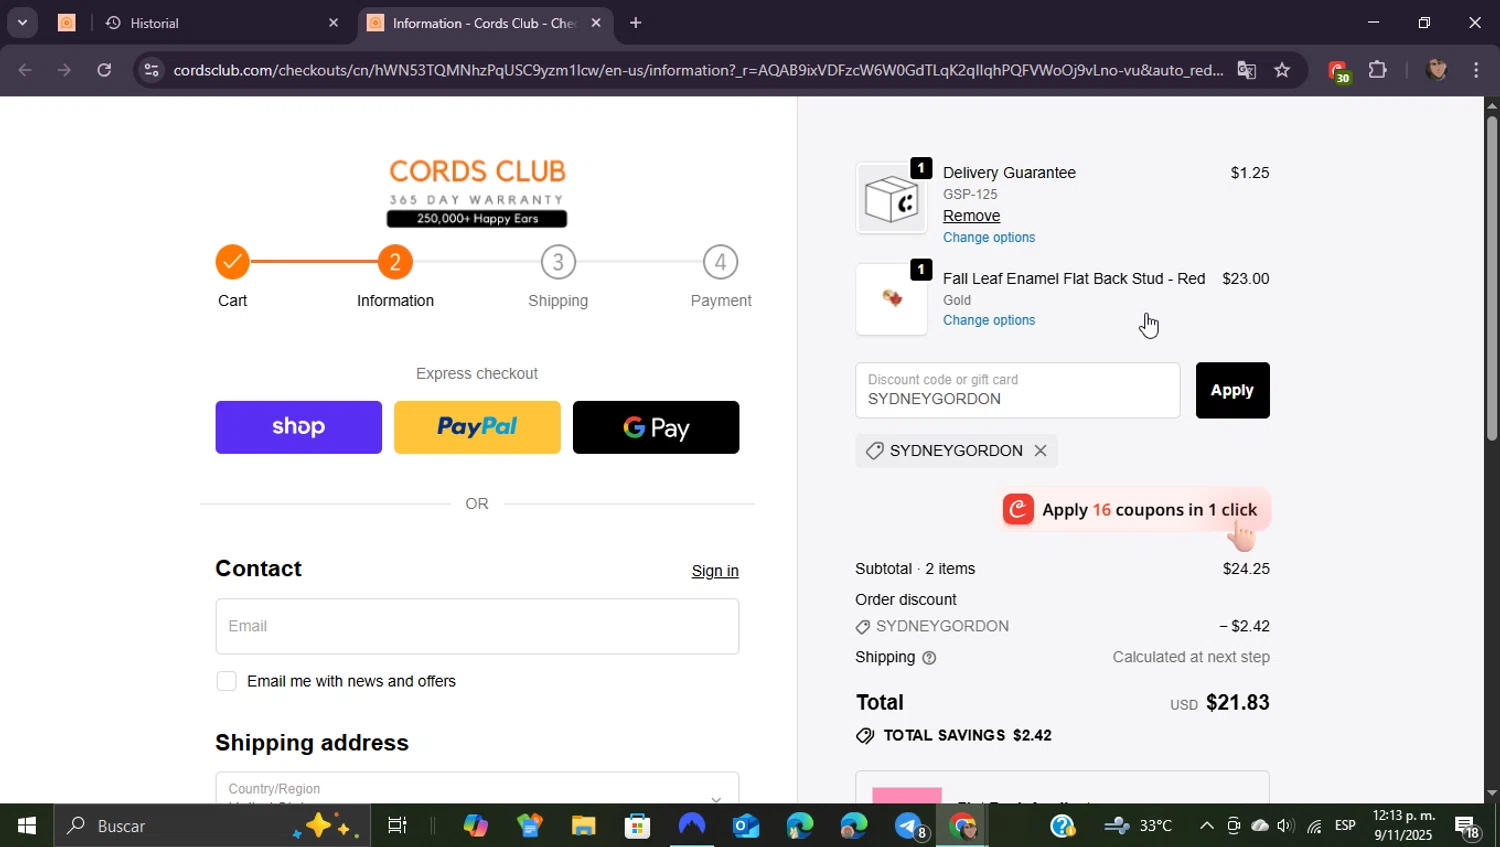Switch ESP keyboard language
1500x847 pixels.
coord(1345,826)
